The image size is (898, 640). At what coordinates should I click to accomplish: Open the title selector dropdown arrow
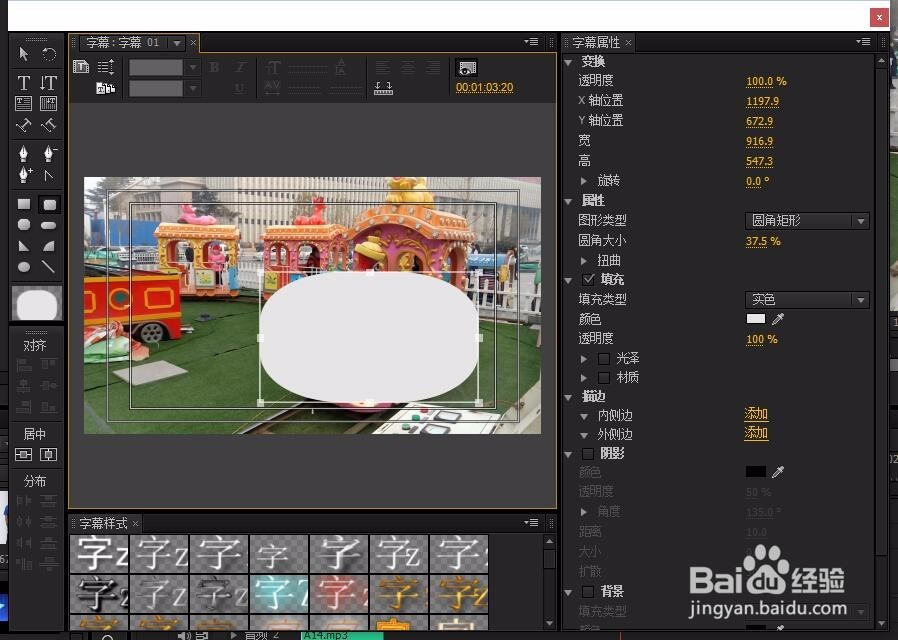[x=177, y=43]
